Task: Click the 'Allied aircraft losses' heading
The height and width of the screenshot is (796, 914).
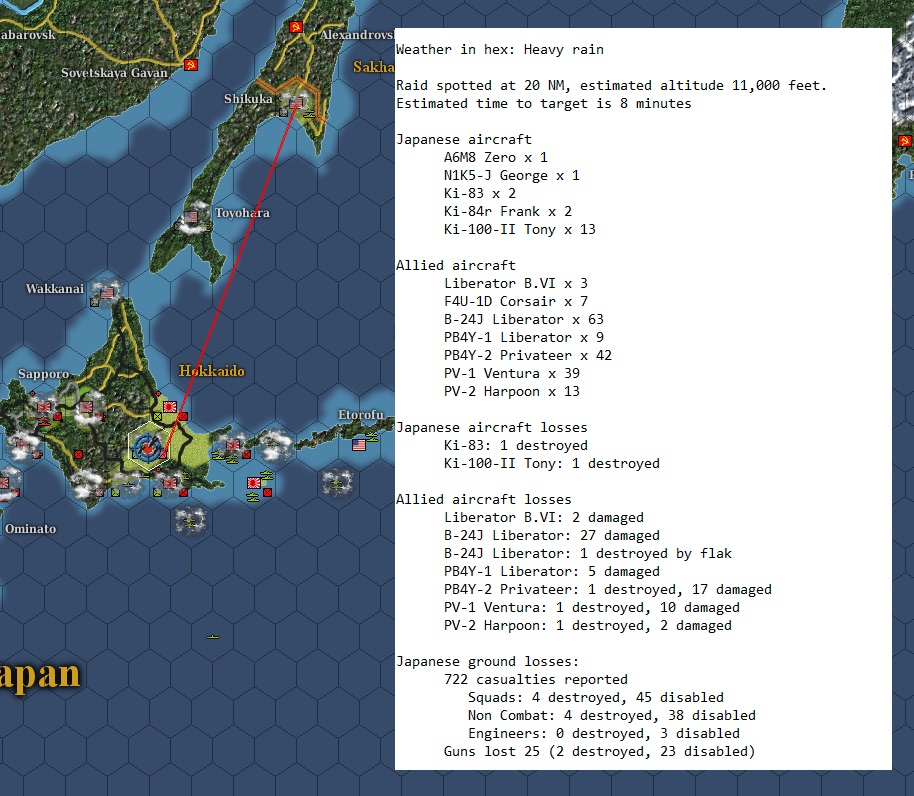Action: [x=484, y=500]
